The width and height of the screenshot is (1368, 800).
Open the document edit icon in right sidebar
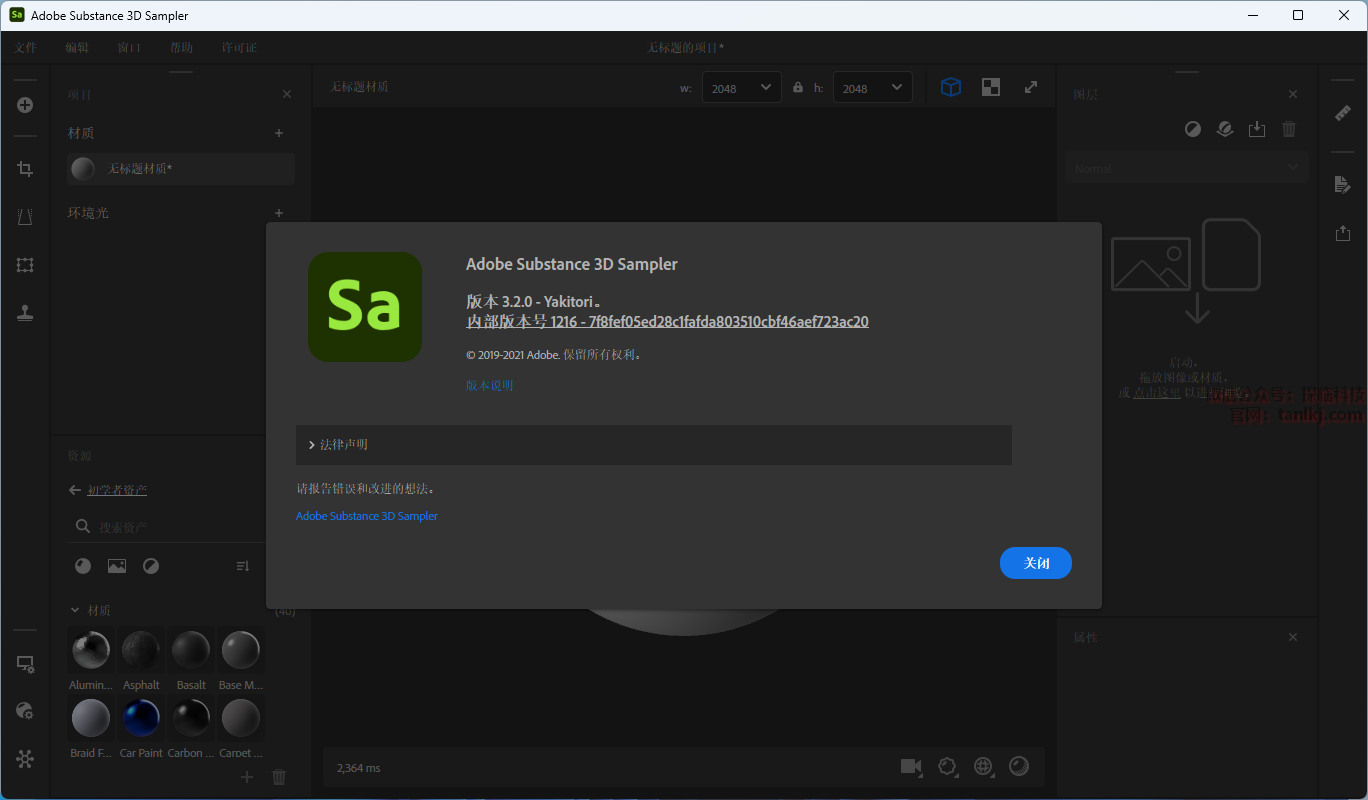click(1343, 185)
